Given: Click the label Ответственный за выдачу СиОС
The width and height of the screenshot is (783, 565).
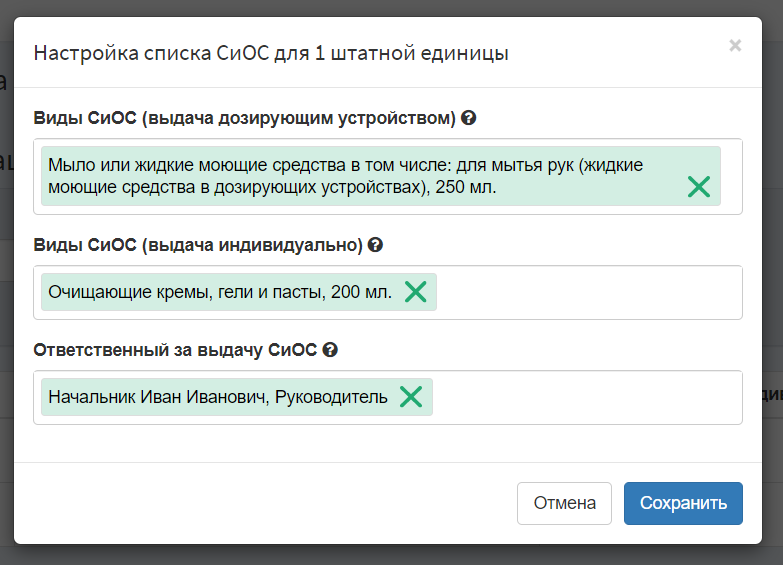Looking at the screenshot, I should [175, 350].
